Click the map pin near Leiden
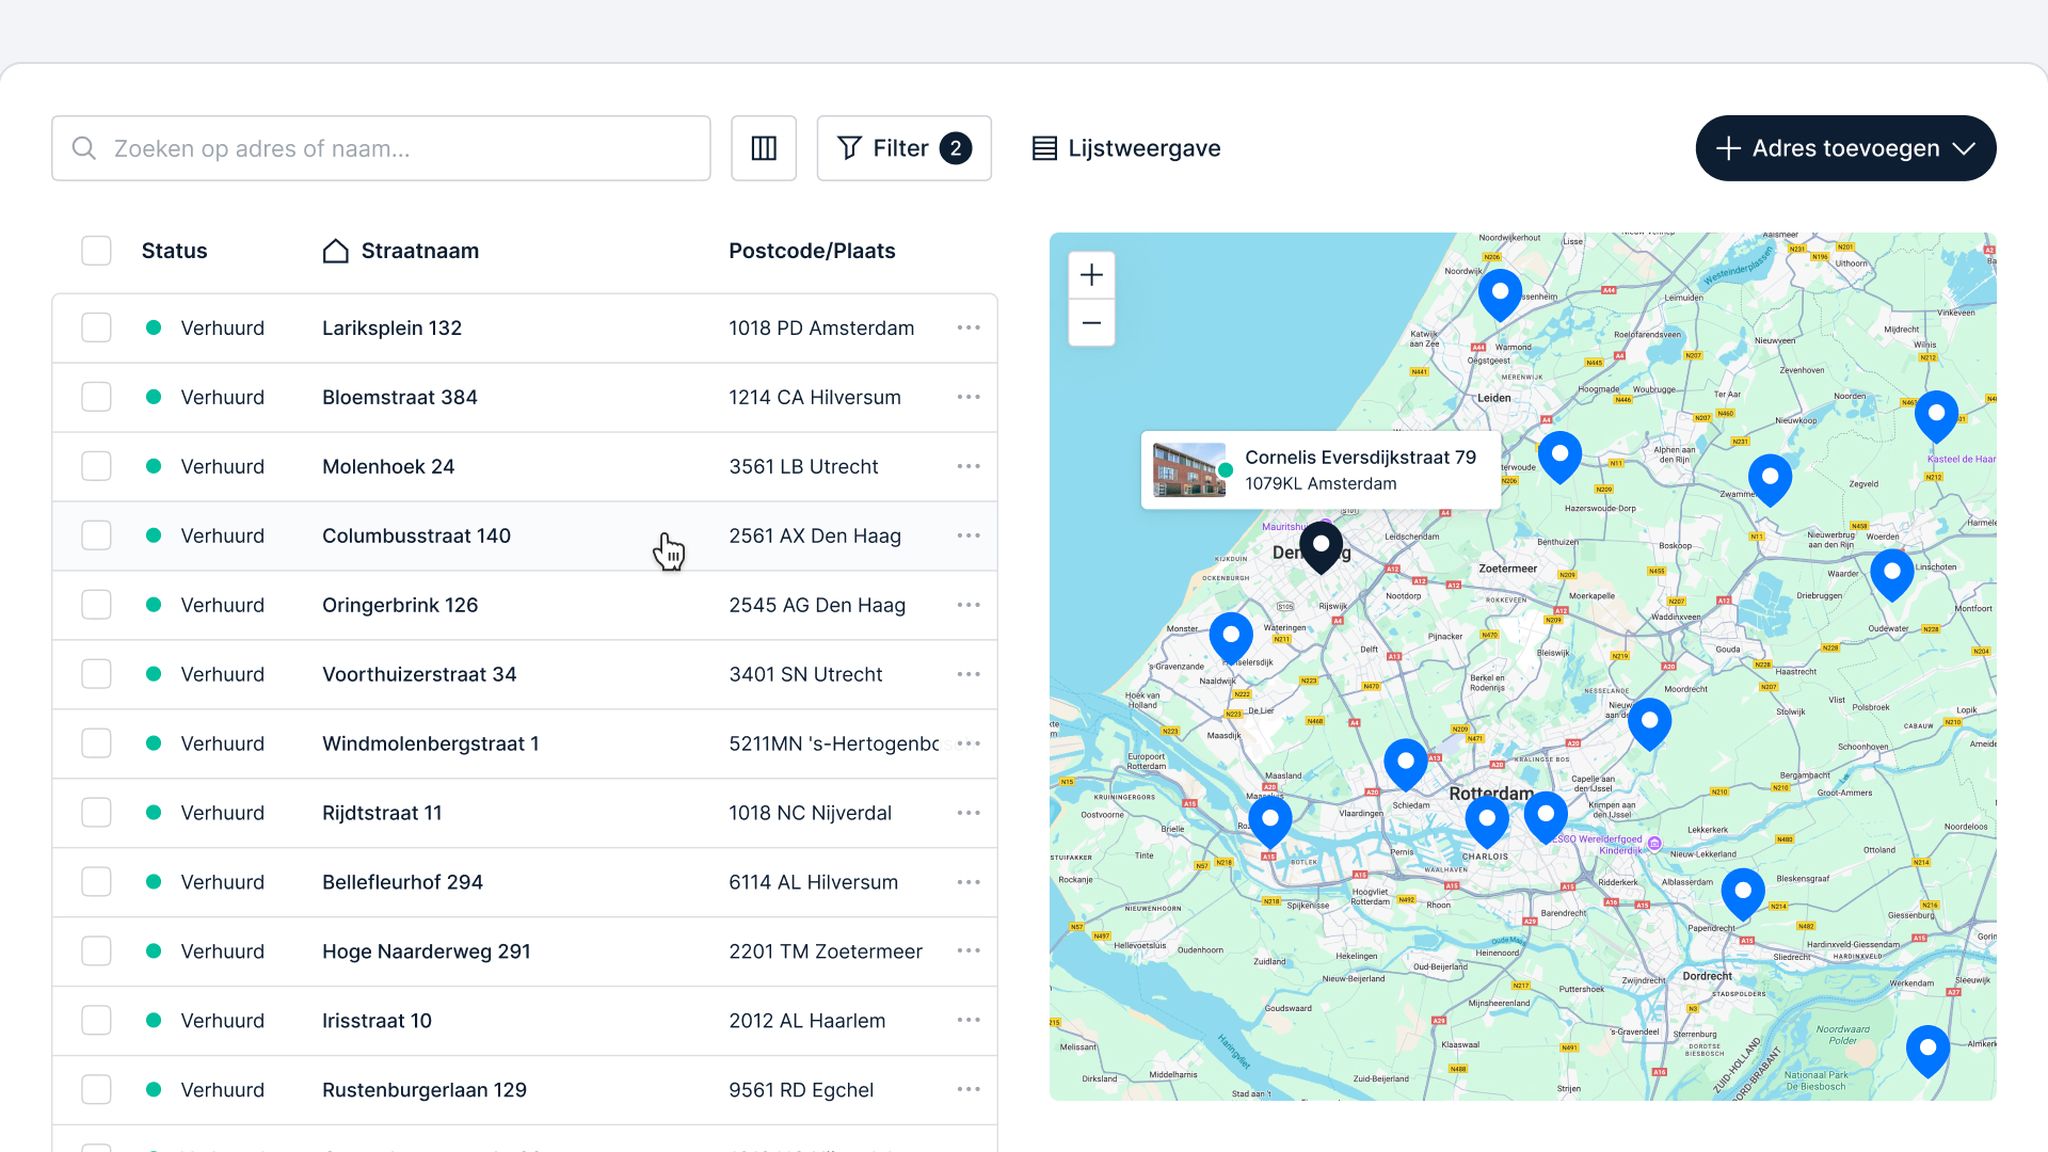Screen dimensions: 2048x1152 1559,456
